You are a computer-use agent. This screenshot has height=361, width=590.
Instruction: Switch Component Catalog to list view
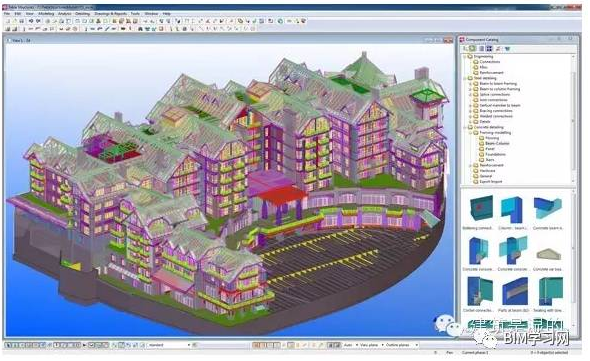tap(481, 49)
